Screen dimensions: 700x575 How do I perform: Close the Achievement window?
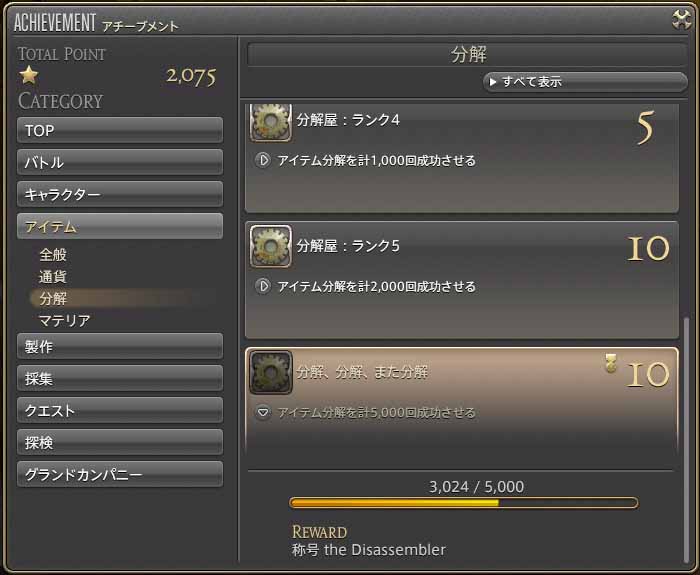click(x=681, y=19)
